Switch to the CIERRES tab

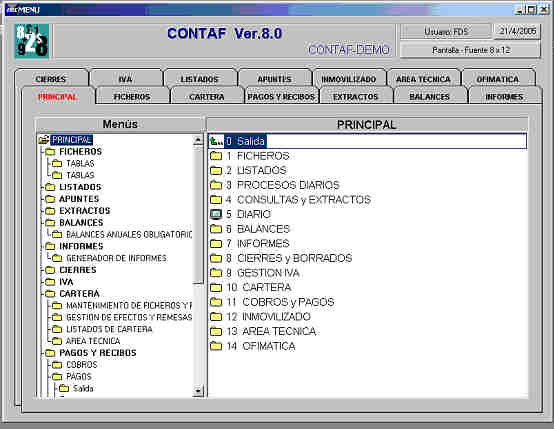point(51,78)
